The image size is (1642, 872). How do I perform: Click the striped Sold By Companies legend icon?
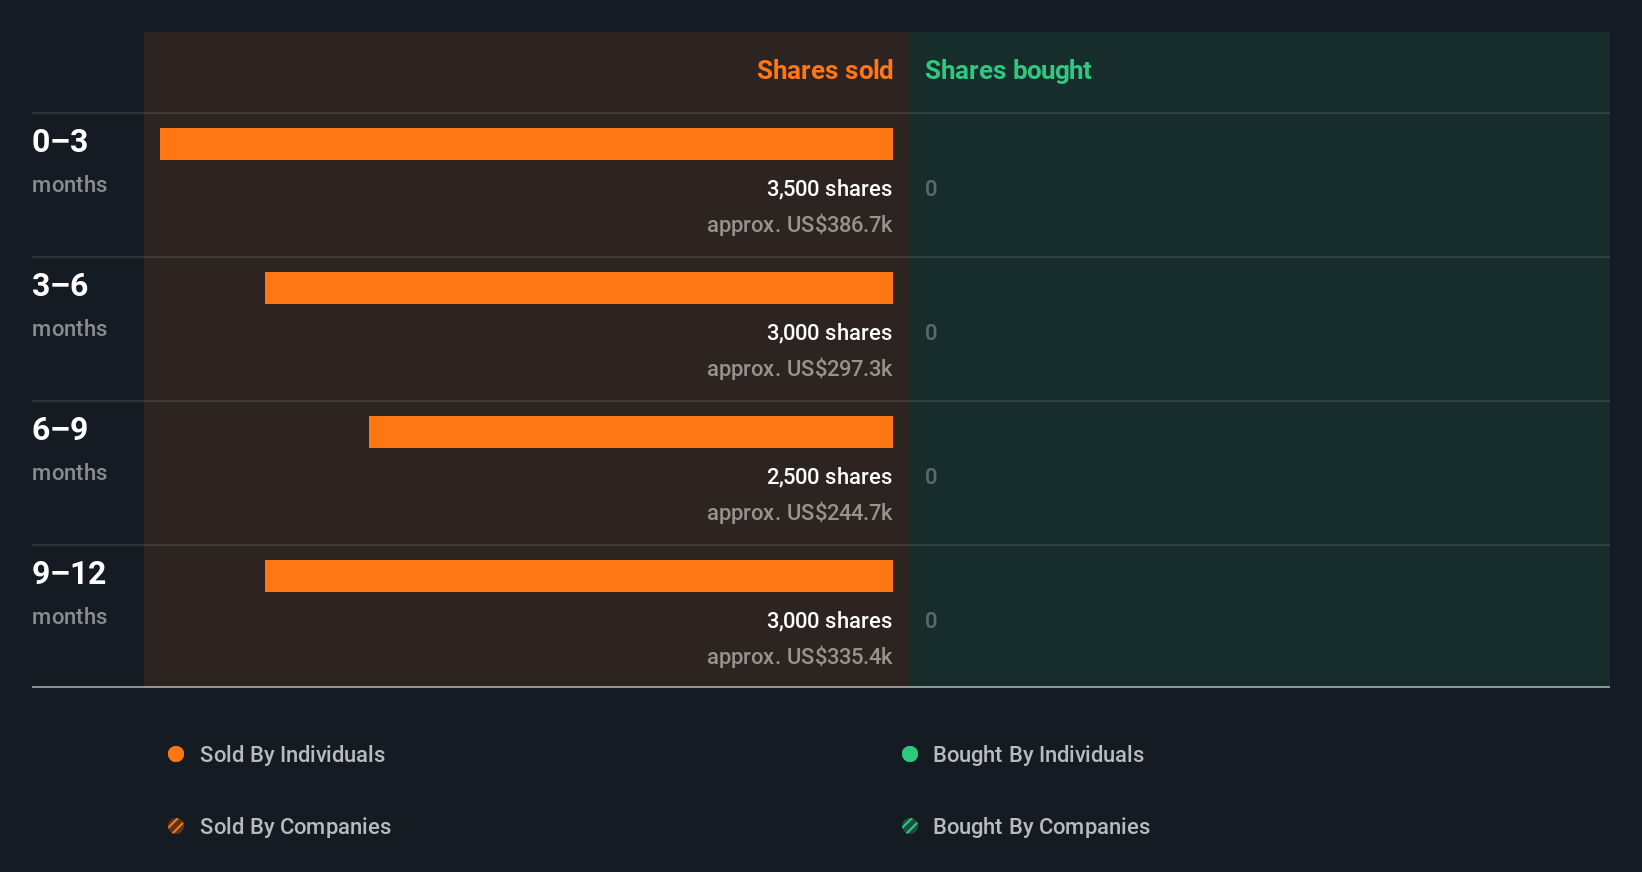coord(176,826)
